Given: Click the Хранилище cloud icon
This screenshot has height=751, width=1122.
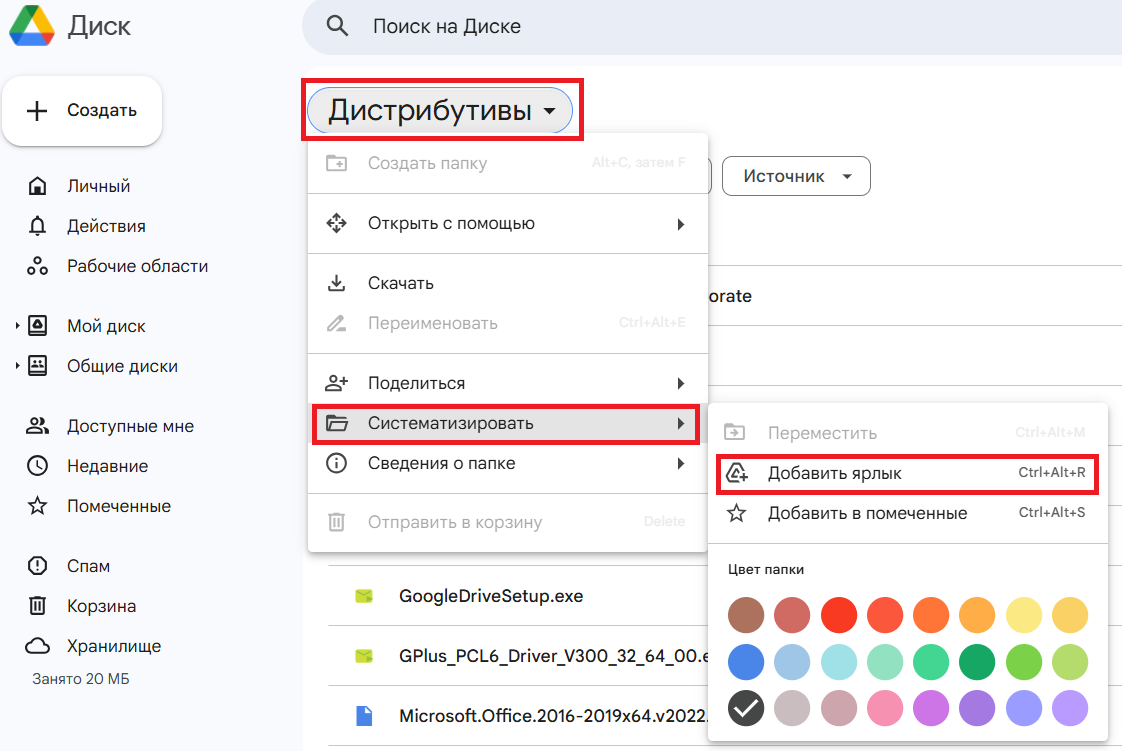Looking at the screenshot, I should (37, 646).
